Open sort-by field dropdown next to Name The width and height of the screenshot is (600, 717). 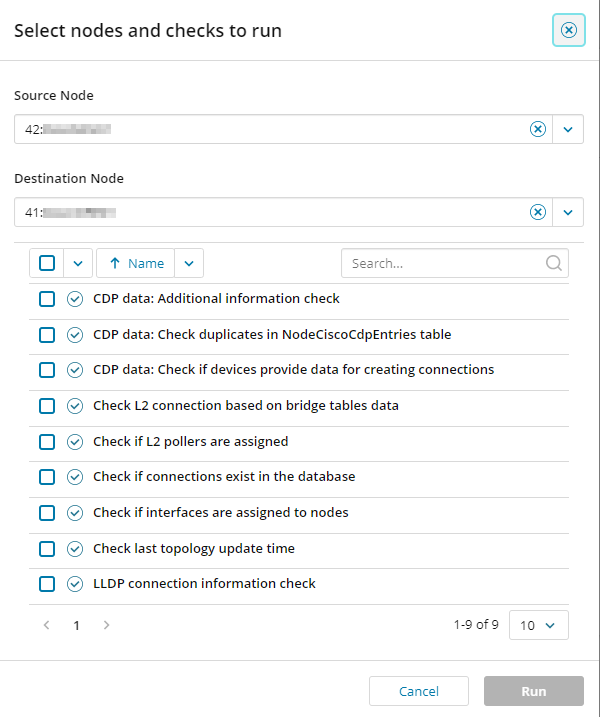point(189,263)
